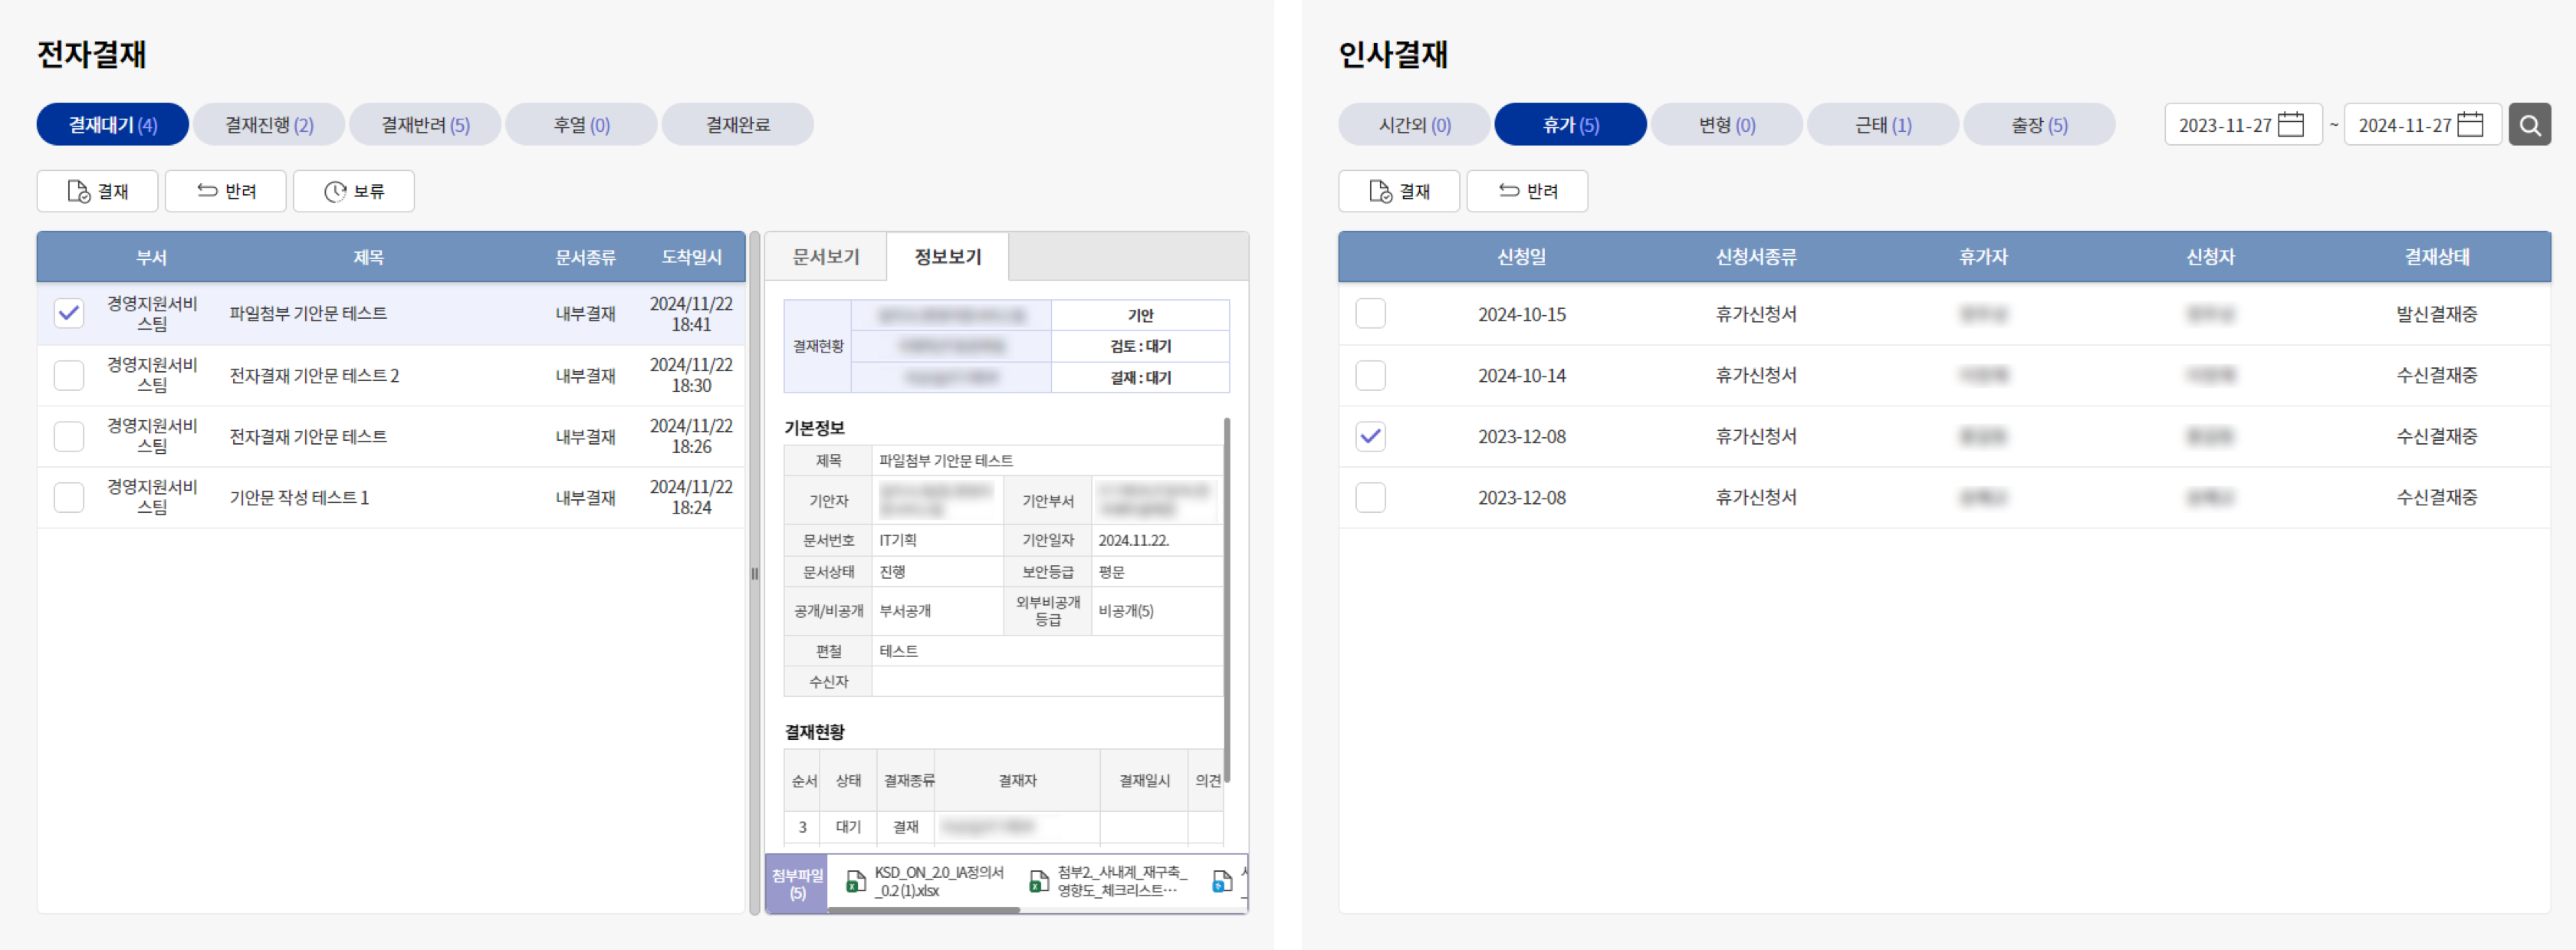
Task: Click the 2023-11-27 start date field
Action: tap(2224, 125)
